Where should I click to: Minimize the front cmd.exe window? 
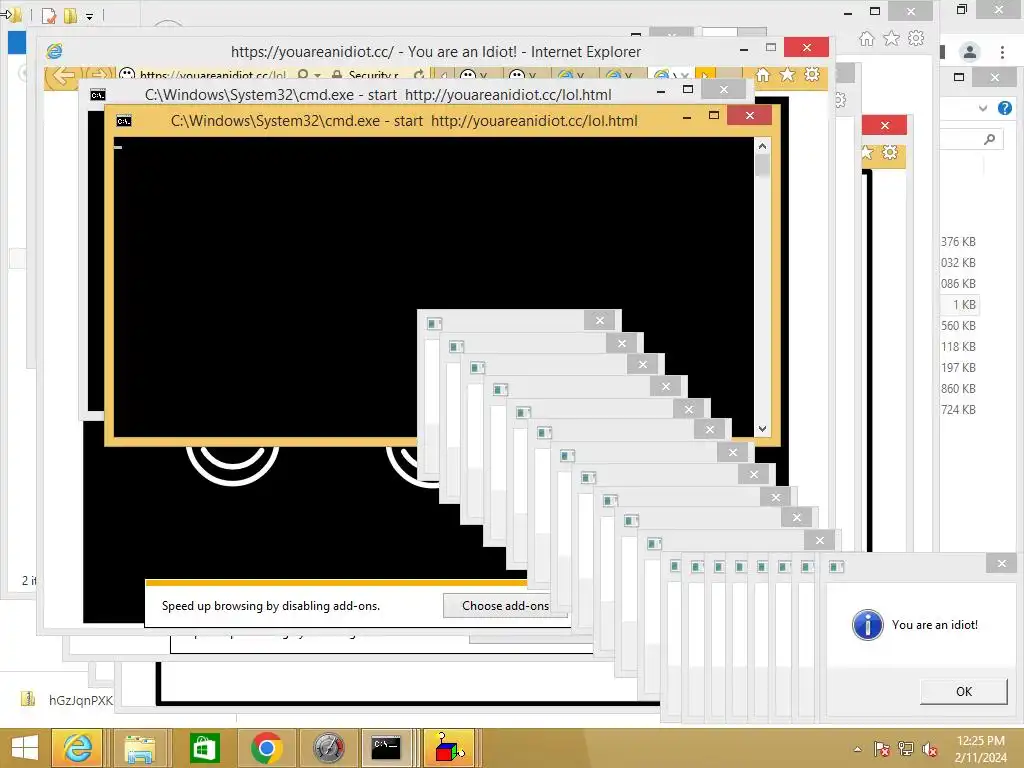coord(687,118)
